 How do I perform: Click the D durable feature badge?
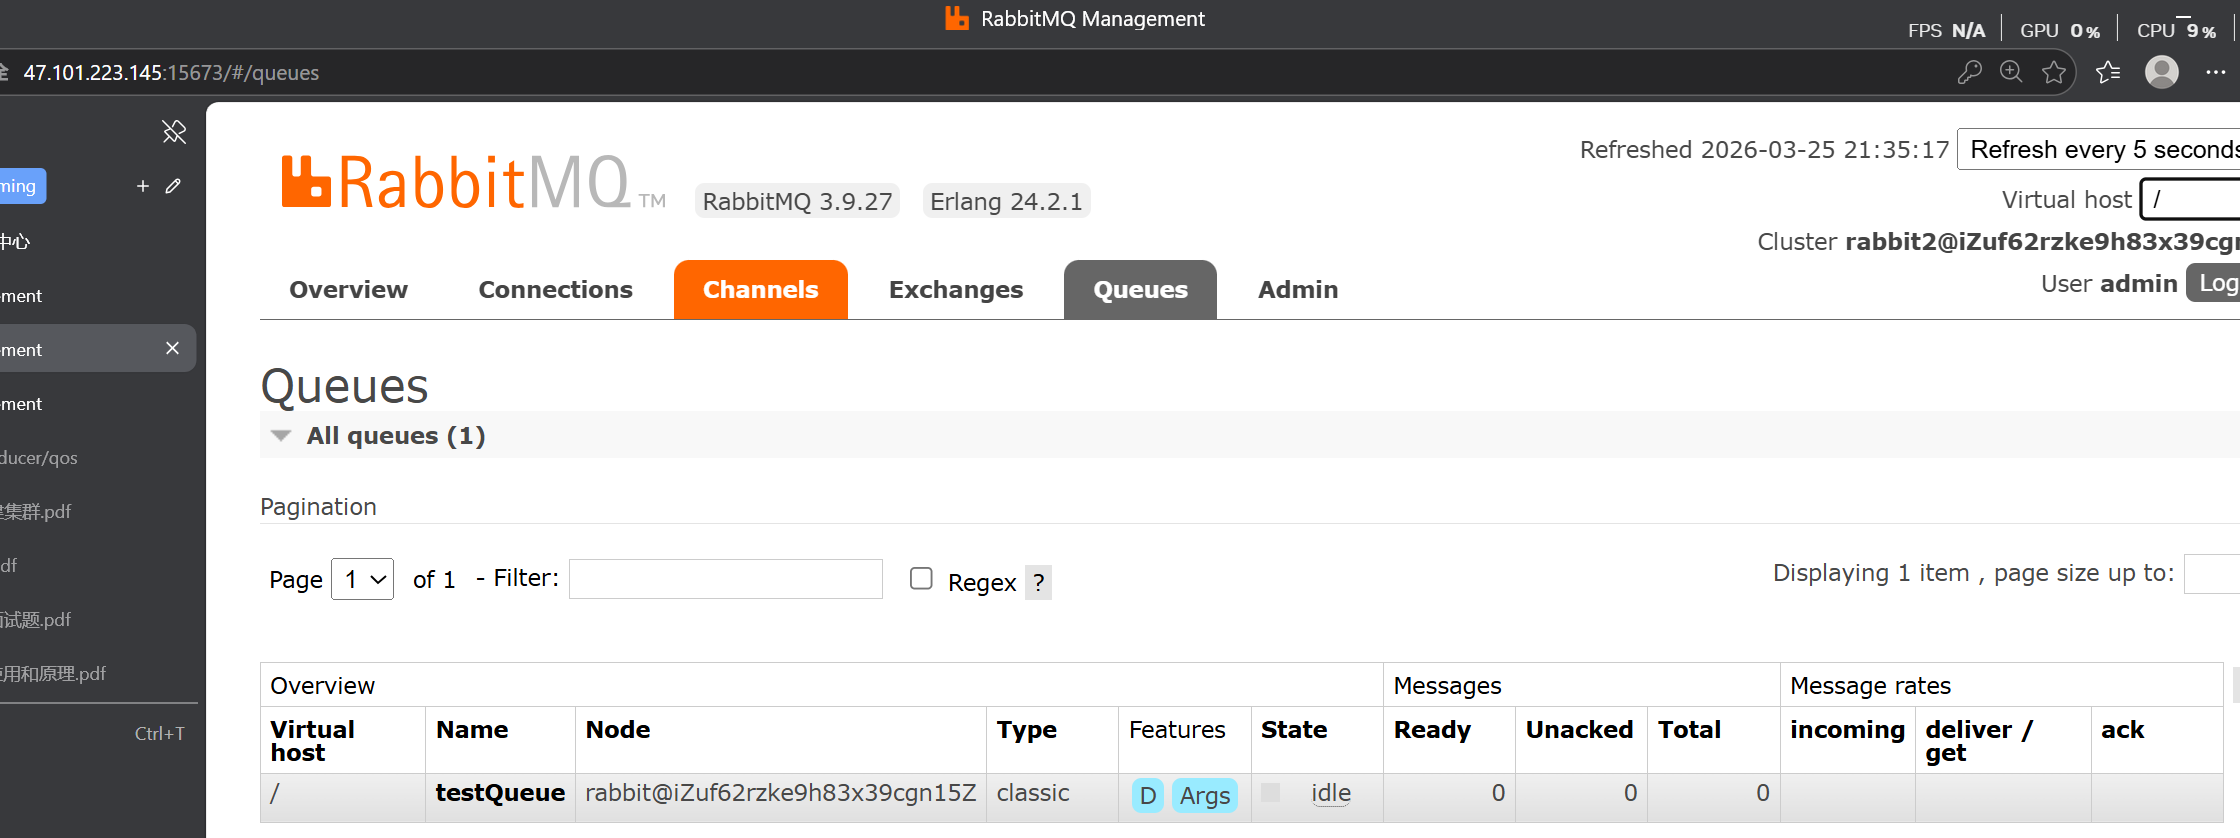tap(1148, 795)
